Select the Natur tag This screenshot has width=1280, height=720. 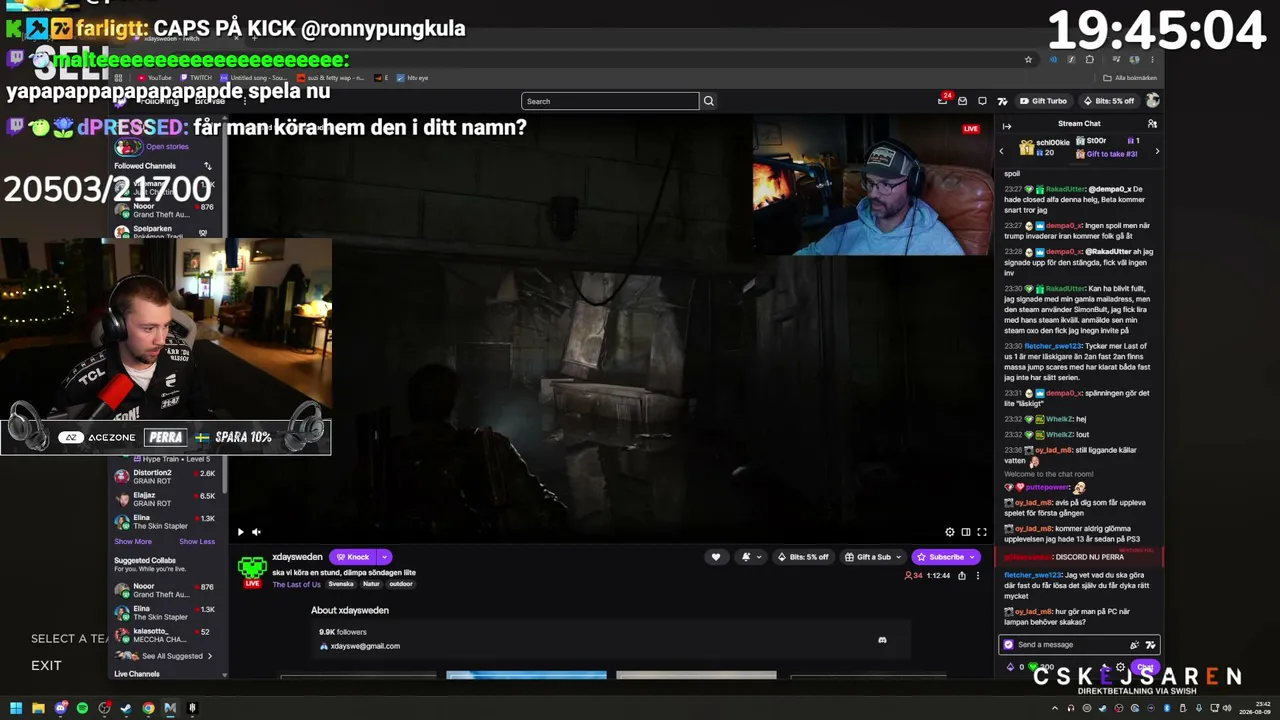(x=371, y=584)
